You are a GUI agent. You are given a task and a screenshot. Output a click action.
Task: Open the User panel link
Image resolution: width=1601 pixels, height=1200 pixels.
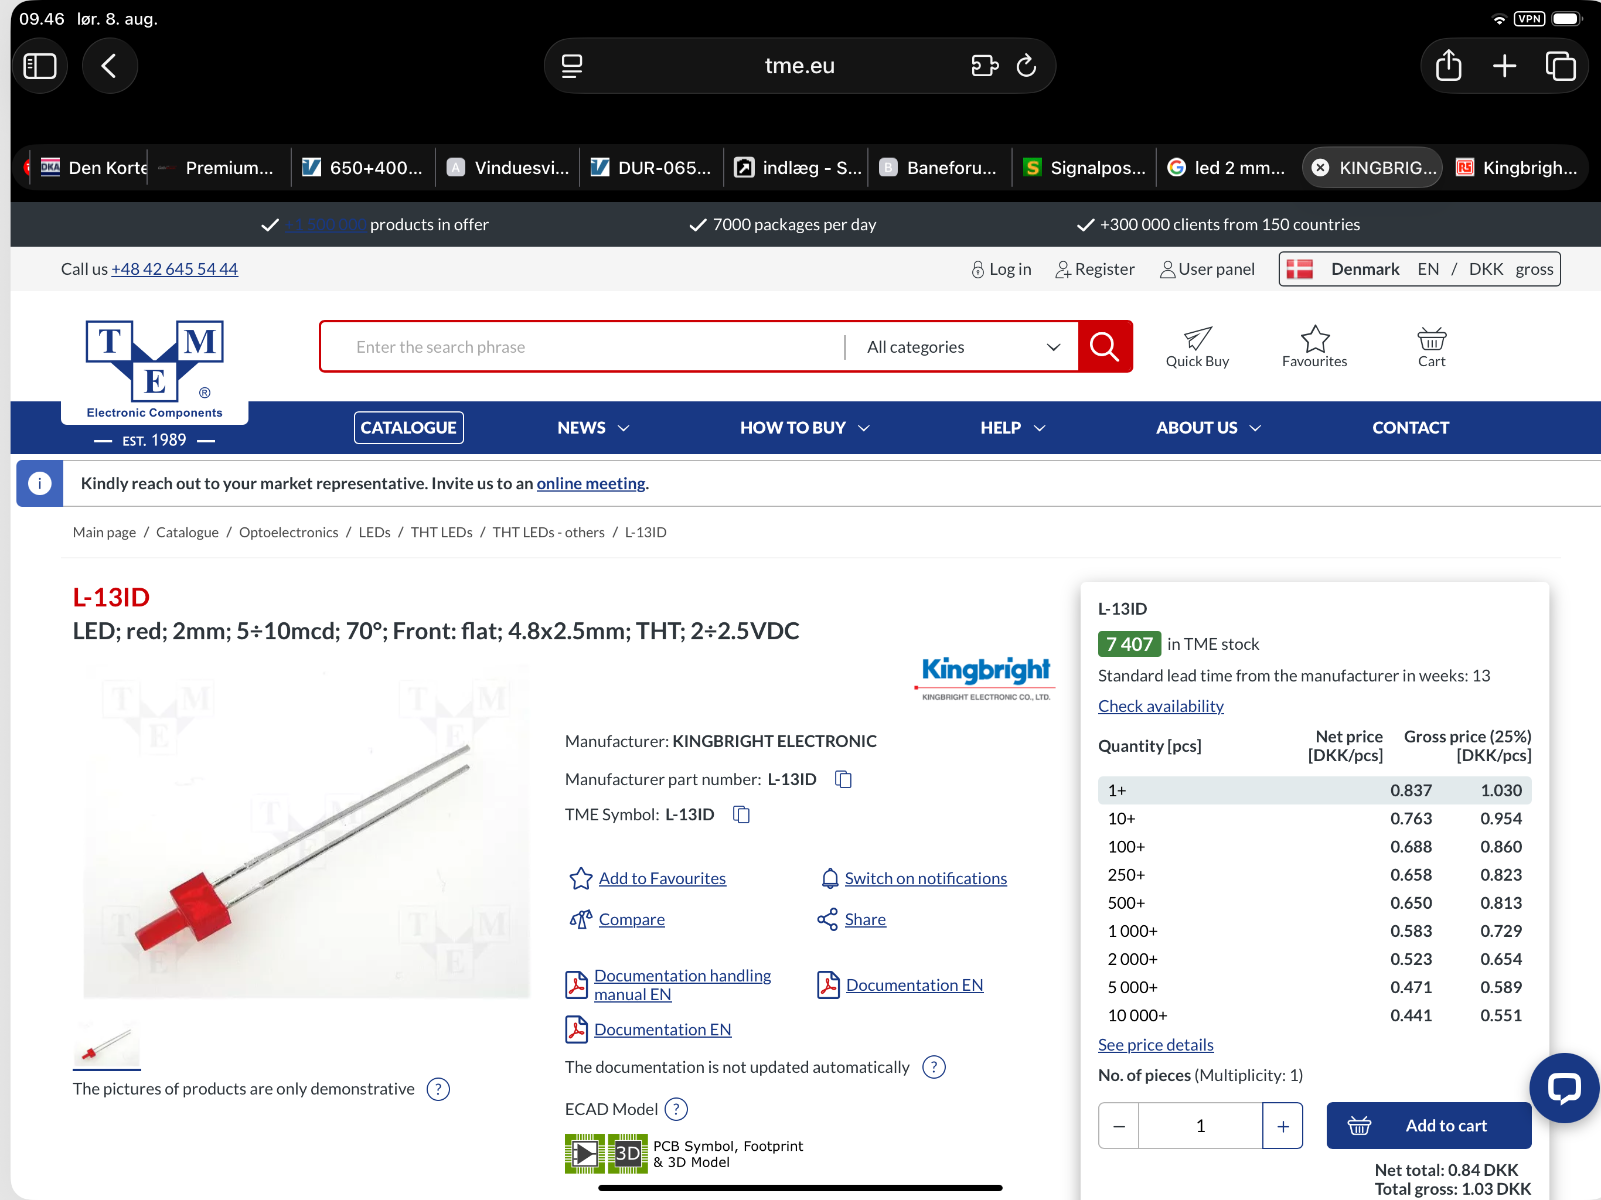1207,269
